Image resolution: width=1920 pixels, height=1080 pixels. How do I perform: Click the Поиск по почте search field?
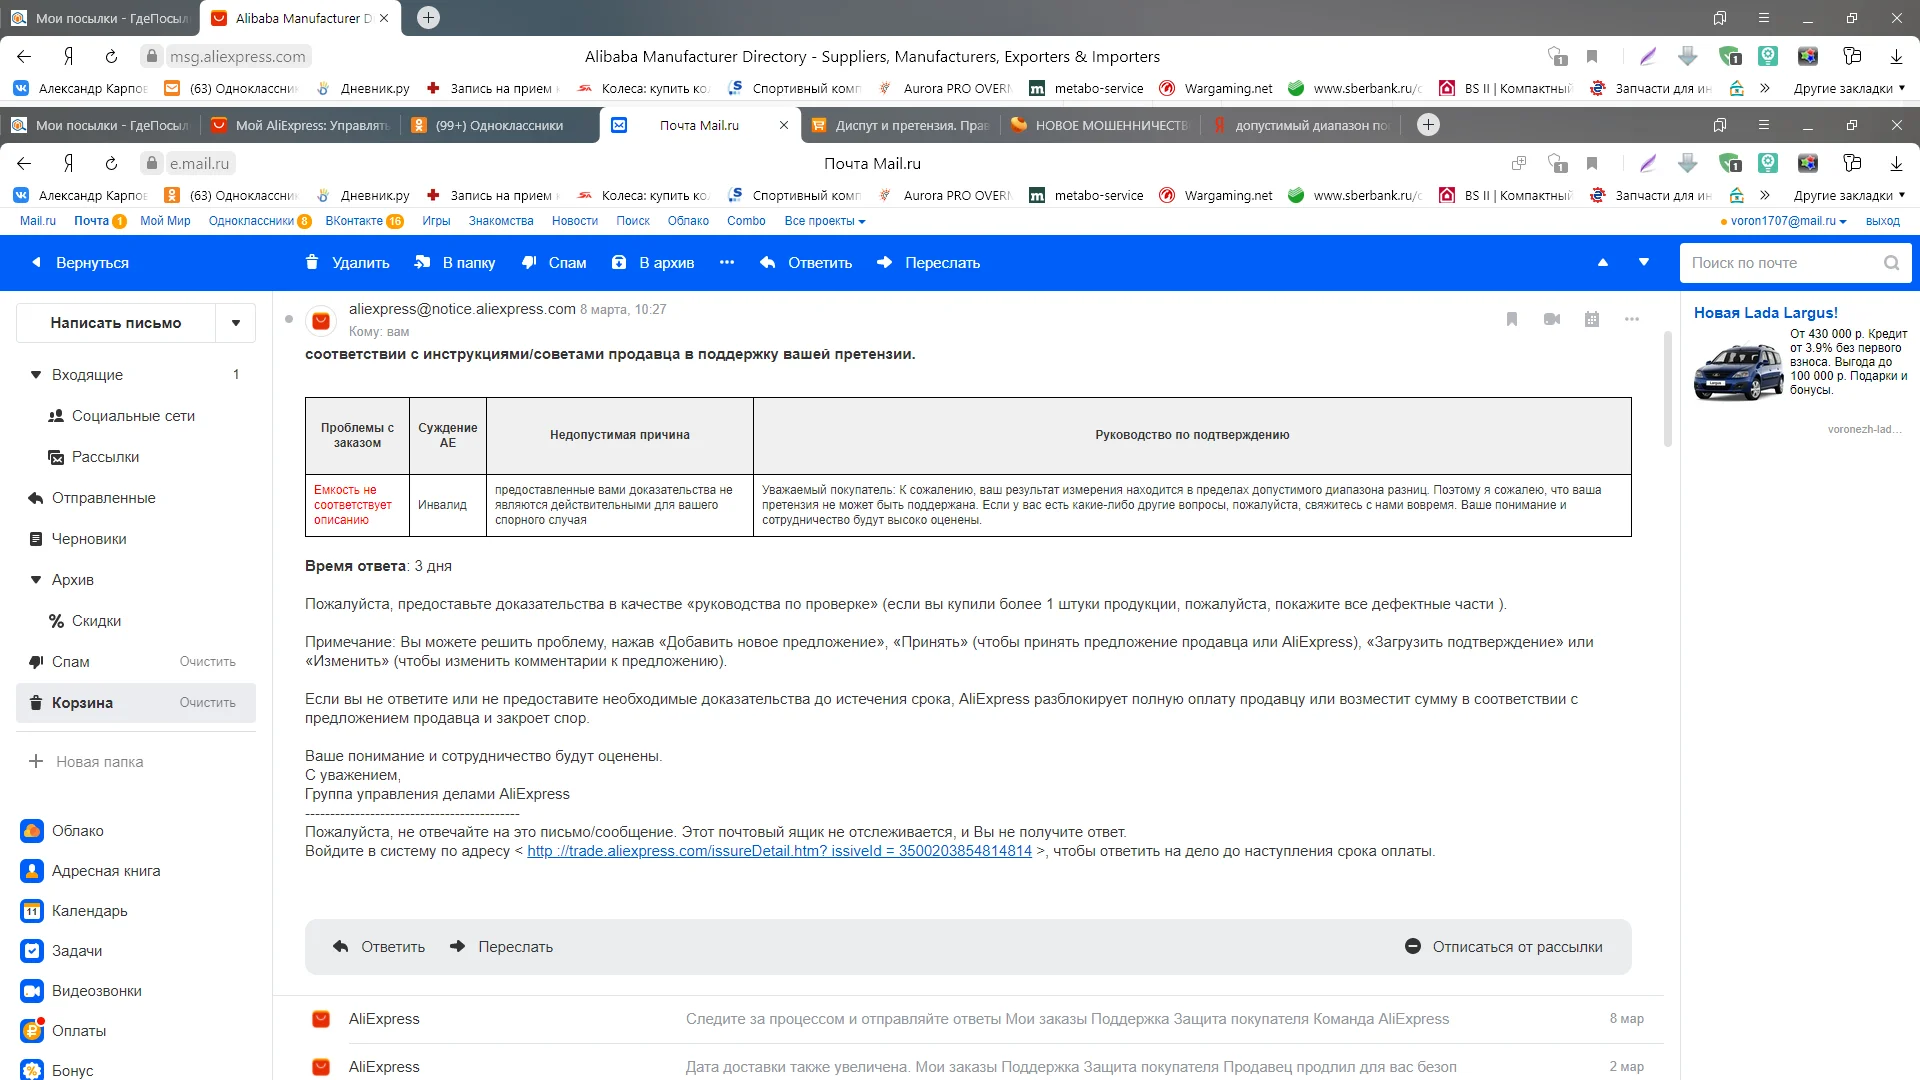1780,263
